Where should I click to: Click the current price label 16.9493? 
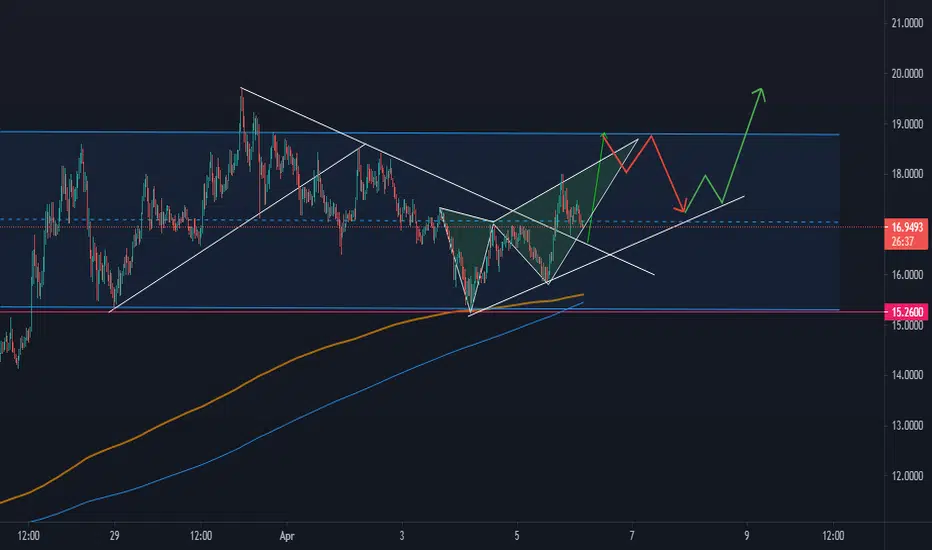tap(906, 227)
